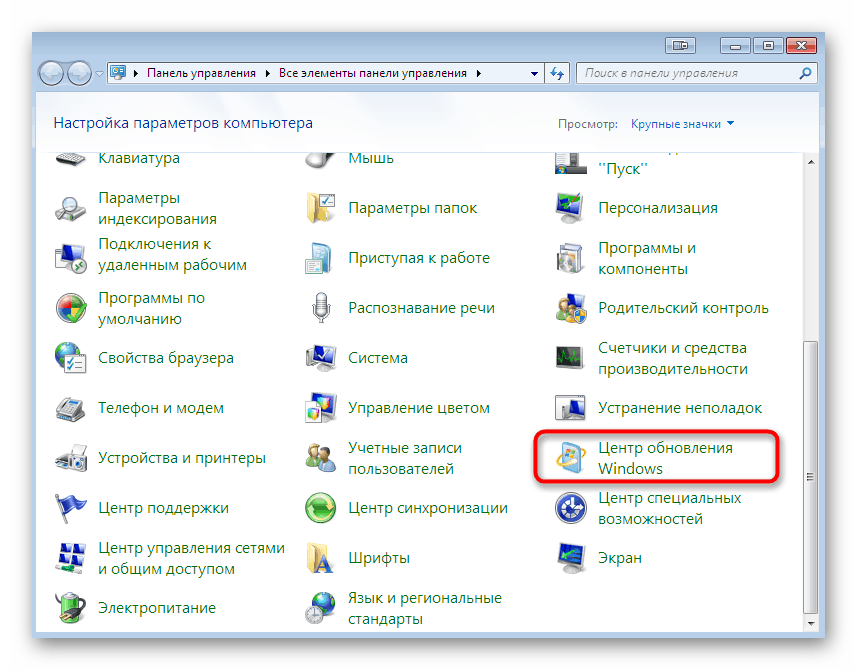Image resolution: width=857 pixels, height=670 pixels.
Task: Open the User Accounts icon (Учетные записи пользователей)
Action: (x=321, y=458)
